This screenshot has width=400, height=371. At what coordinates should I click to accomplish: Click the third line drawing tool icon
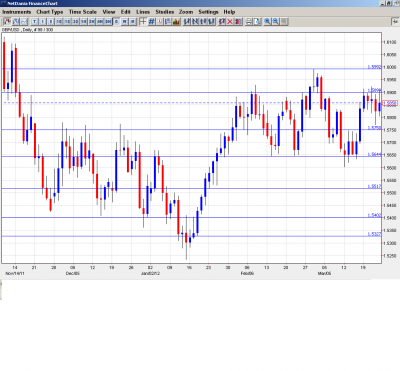click(x=203, y=22)
